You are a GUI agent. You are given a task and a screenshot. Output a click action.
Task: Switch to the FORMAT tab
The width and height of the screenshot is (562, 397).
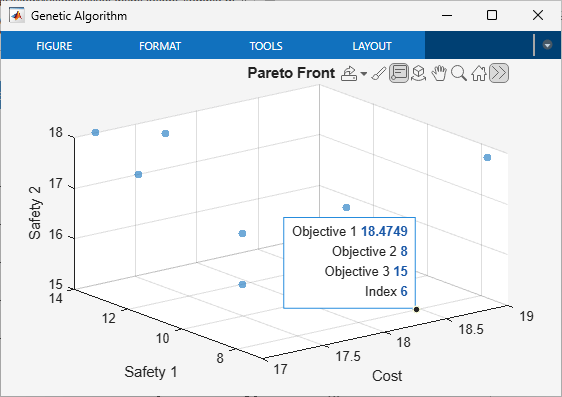[160, 46]
